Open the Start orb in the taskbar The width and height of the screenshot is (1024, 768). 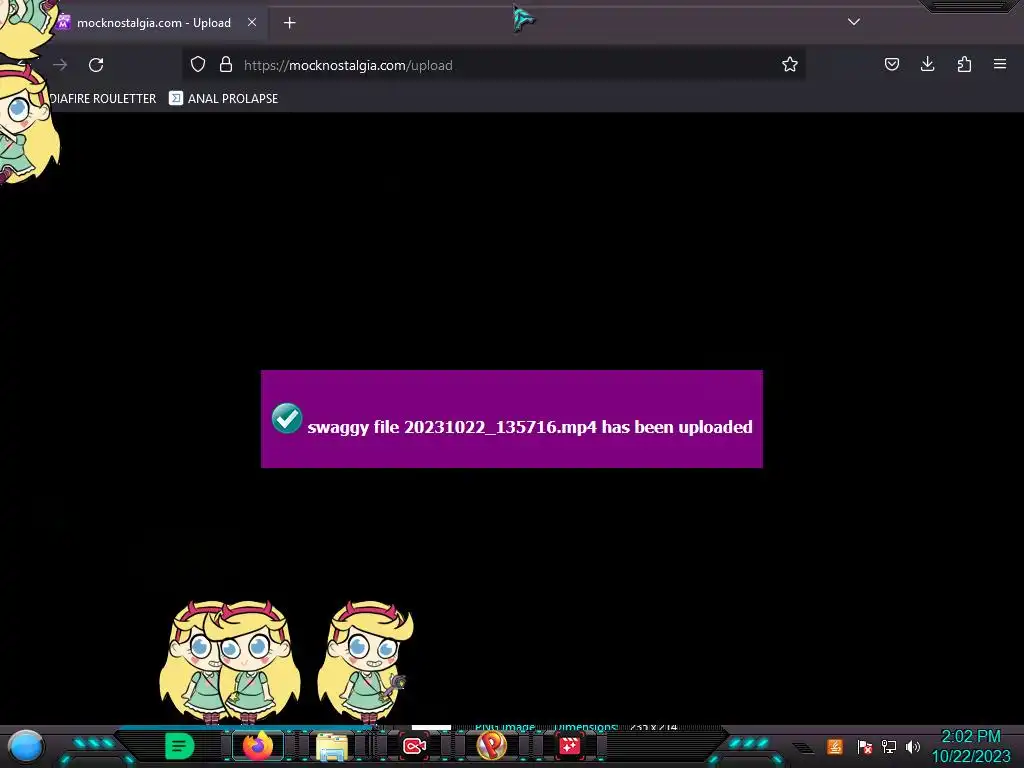[x=26, y=746]
